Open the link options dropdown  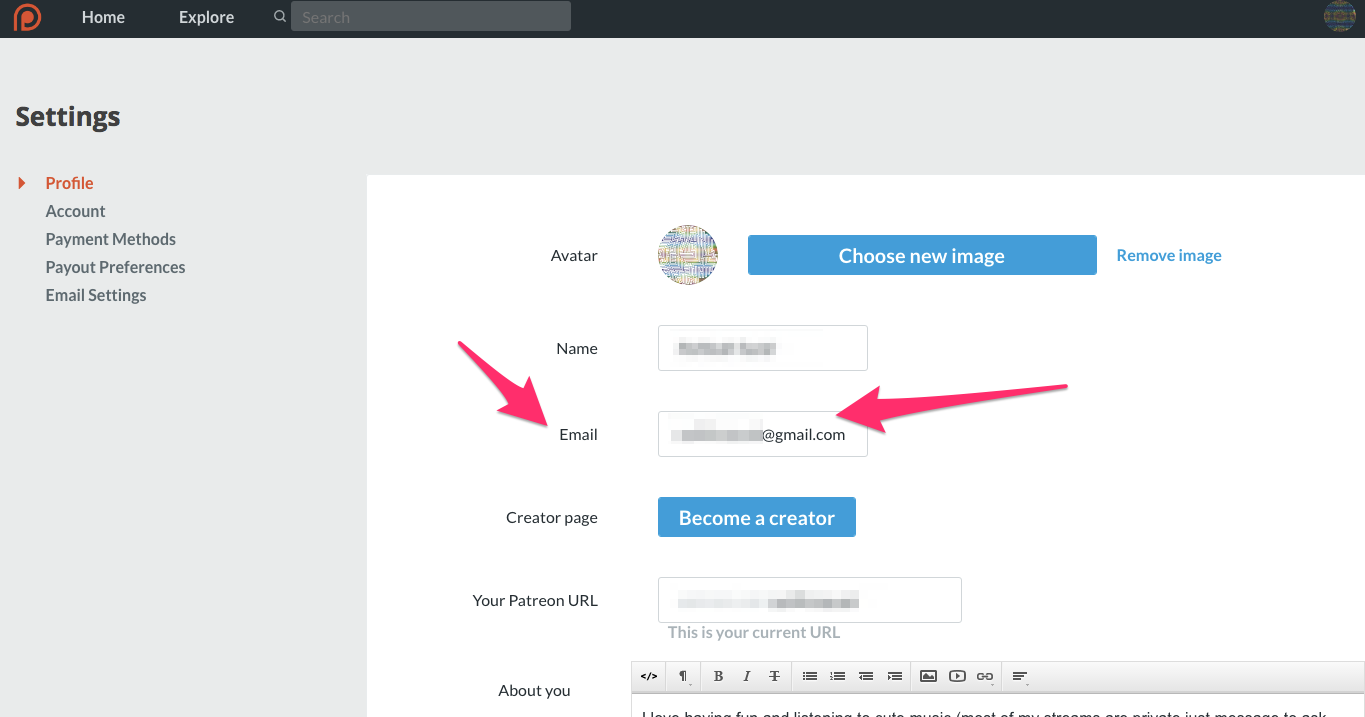click(985, 676)
